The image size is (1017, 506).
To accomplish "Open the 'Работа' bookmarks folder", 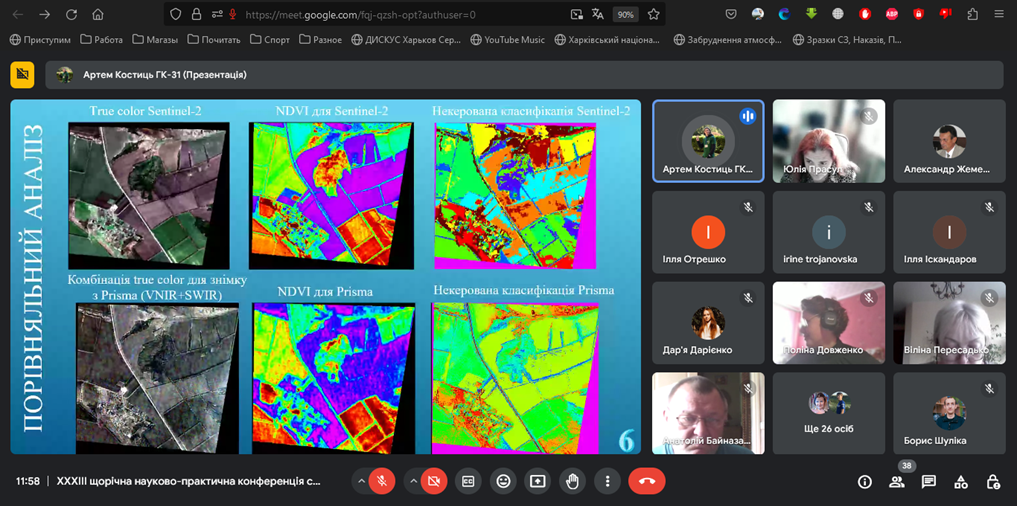I will (x=101, y=40).
